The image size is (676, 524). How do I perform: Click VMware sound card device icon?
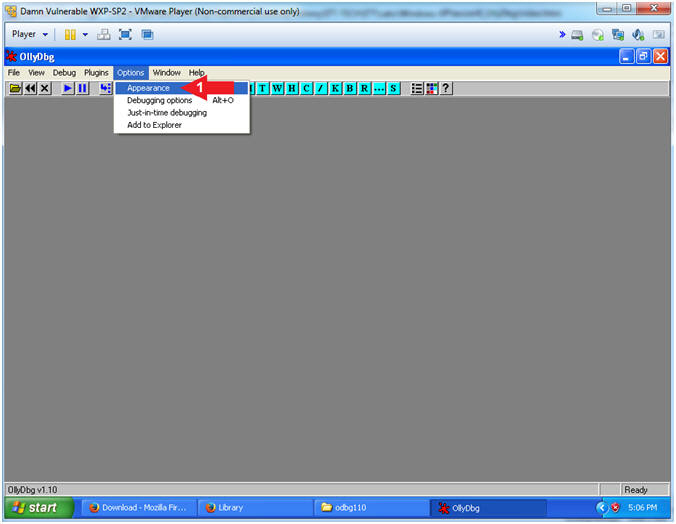638,35
